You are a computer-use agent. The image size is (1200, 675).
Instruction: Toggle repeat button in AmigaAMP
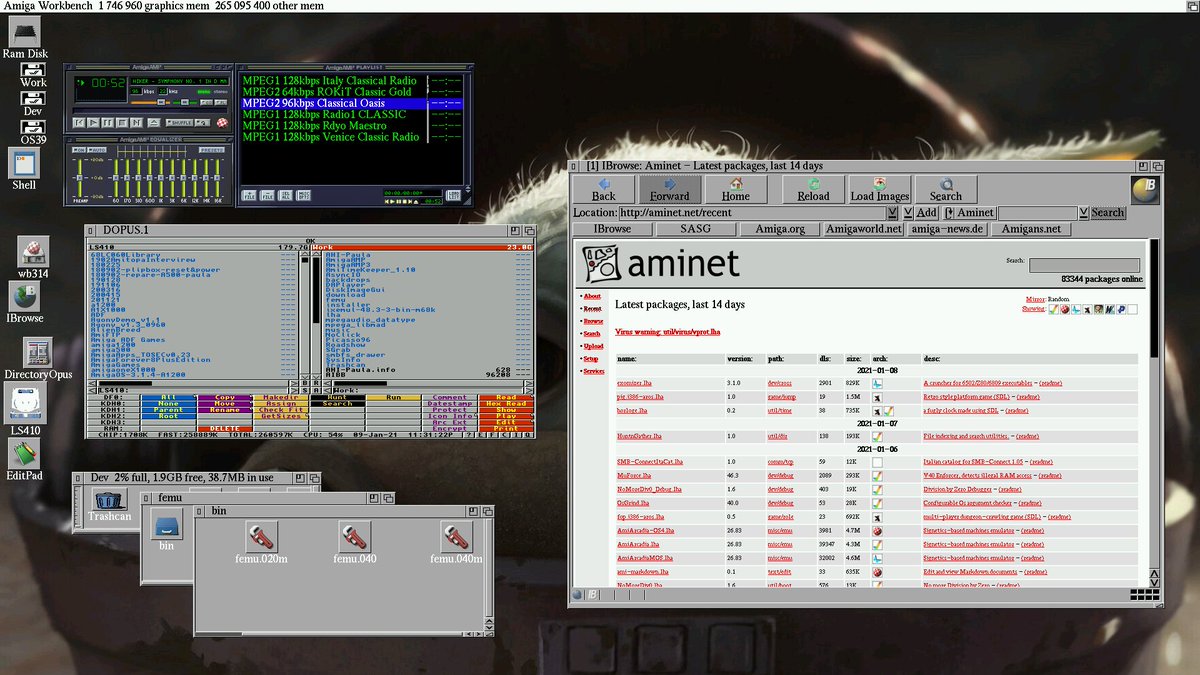202,123
